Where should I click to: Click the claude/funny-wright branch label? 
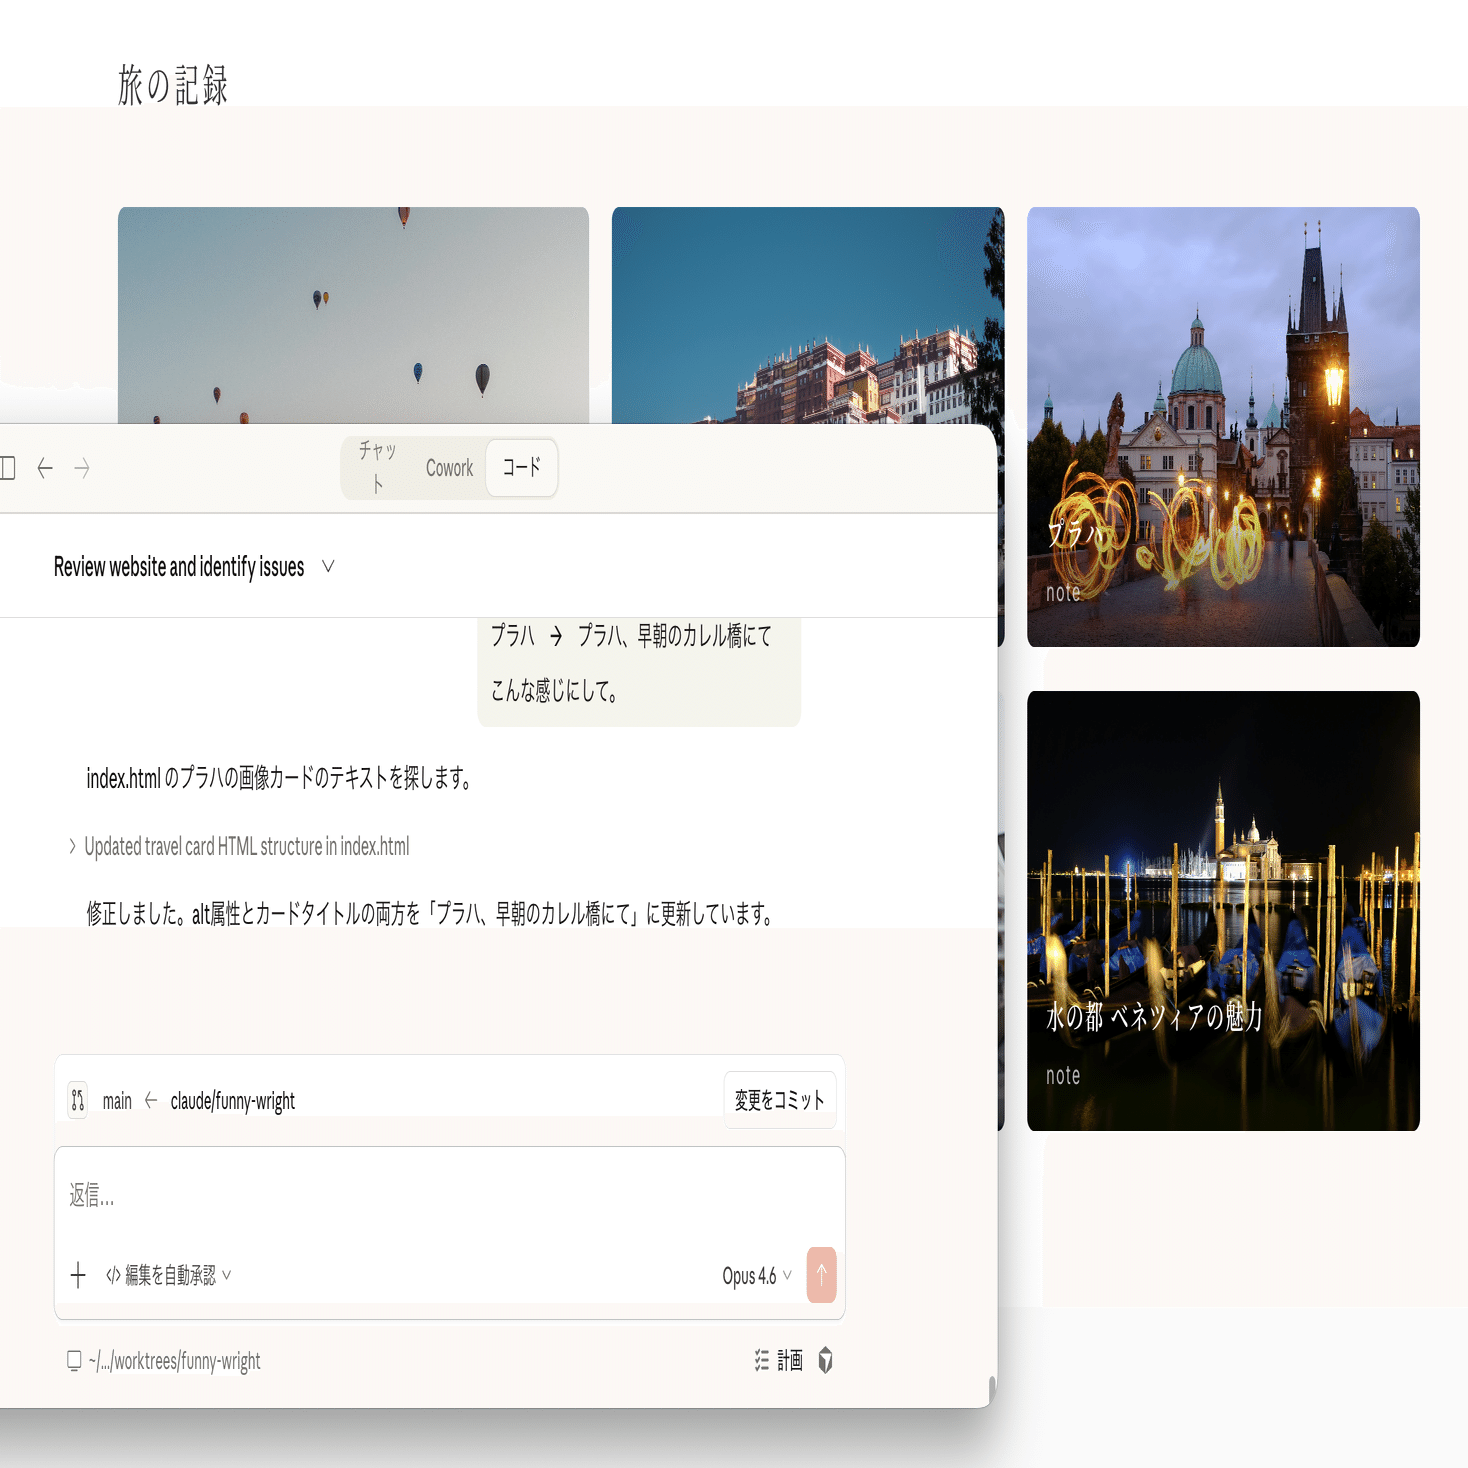(x=232, y=1100)
